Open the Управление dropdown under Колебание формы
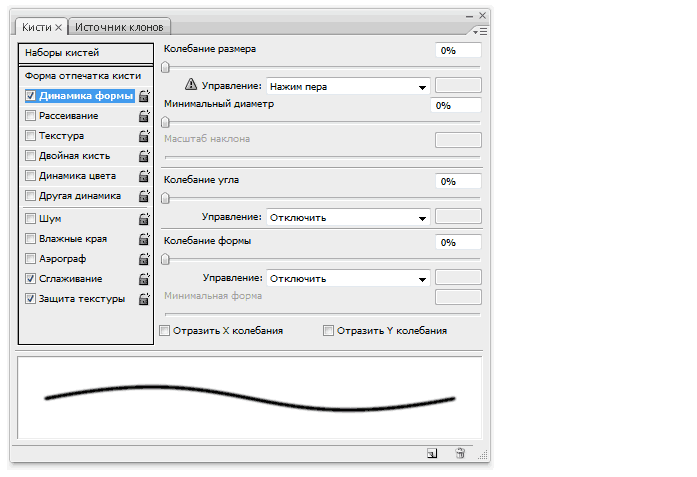 pyautogui.click(x=348, y=279)
